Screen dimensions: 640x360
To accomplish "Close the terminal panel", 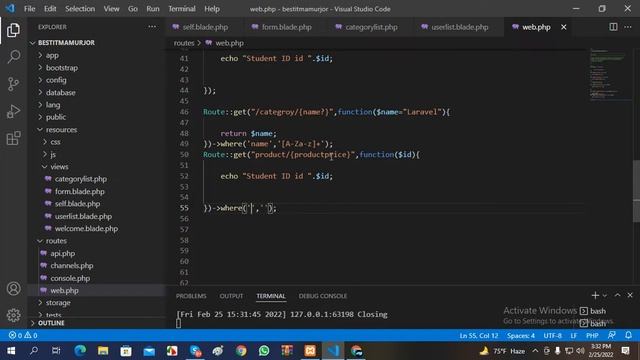I will tap(630, 295).
